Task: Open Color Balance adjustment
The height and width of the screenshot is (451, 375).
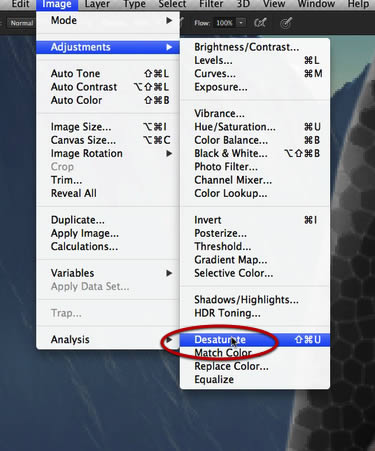Action: pos(255,140)
